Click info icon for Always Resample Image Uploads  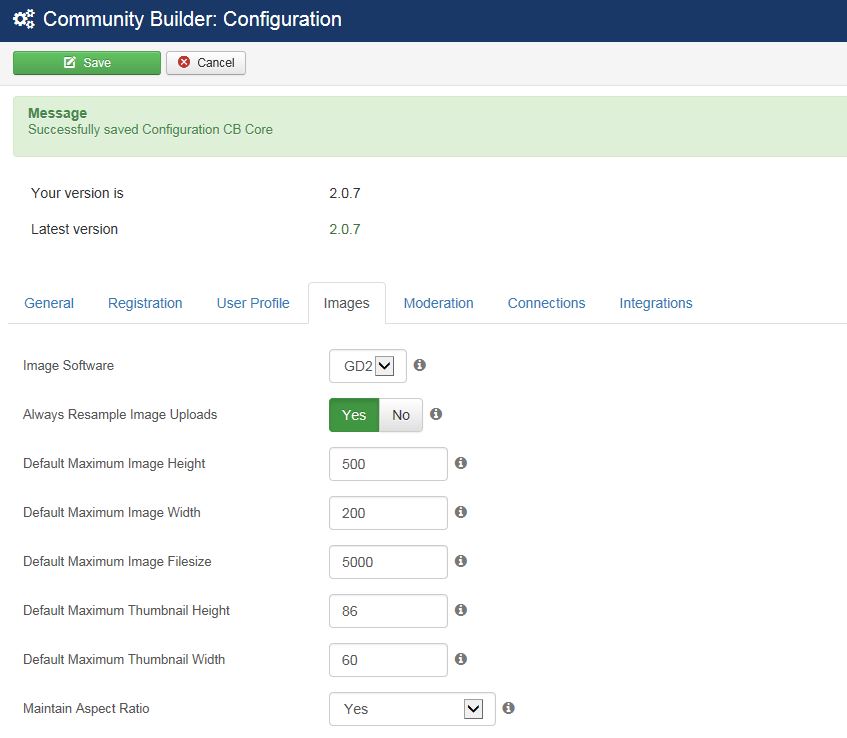(436, 414)
